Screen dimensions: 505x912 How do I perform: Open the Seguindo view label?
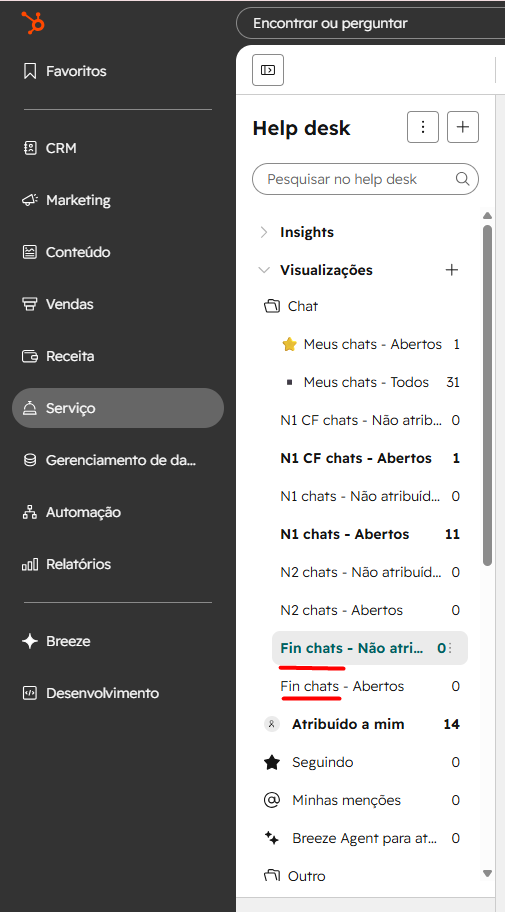coord(322,763)
